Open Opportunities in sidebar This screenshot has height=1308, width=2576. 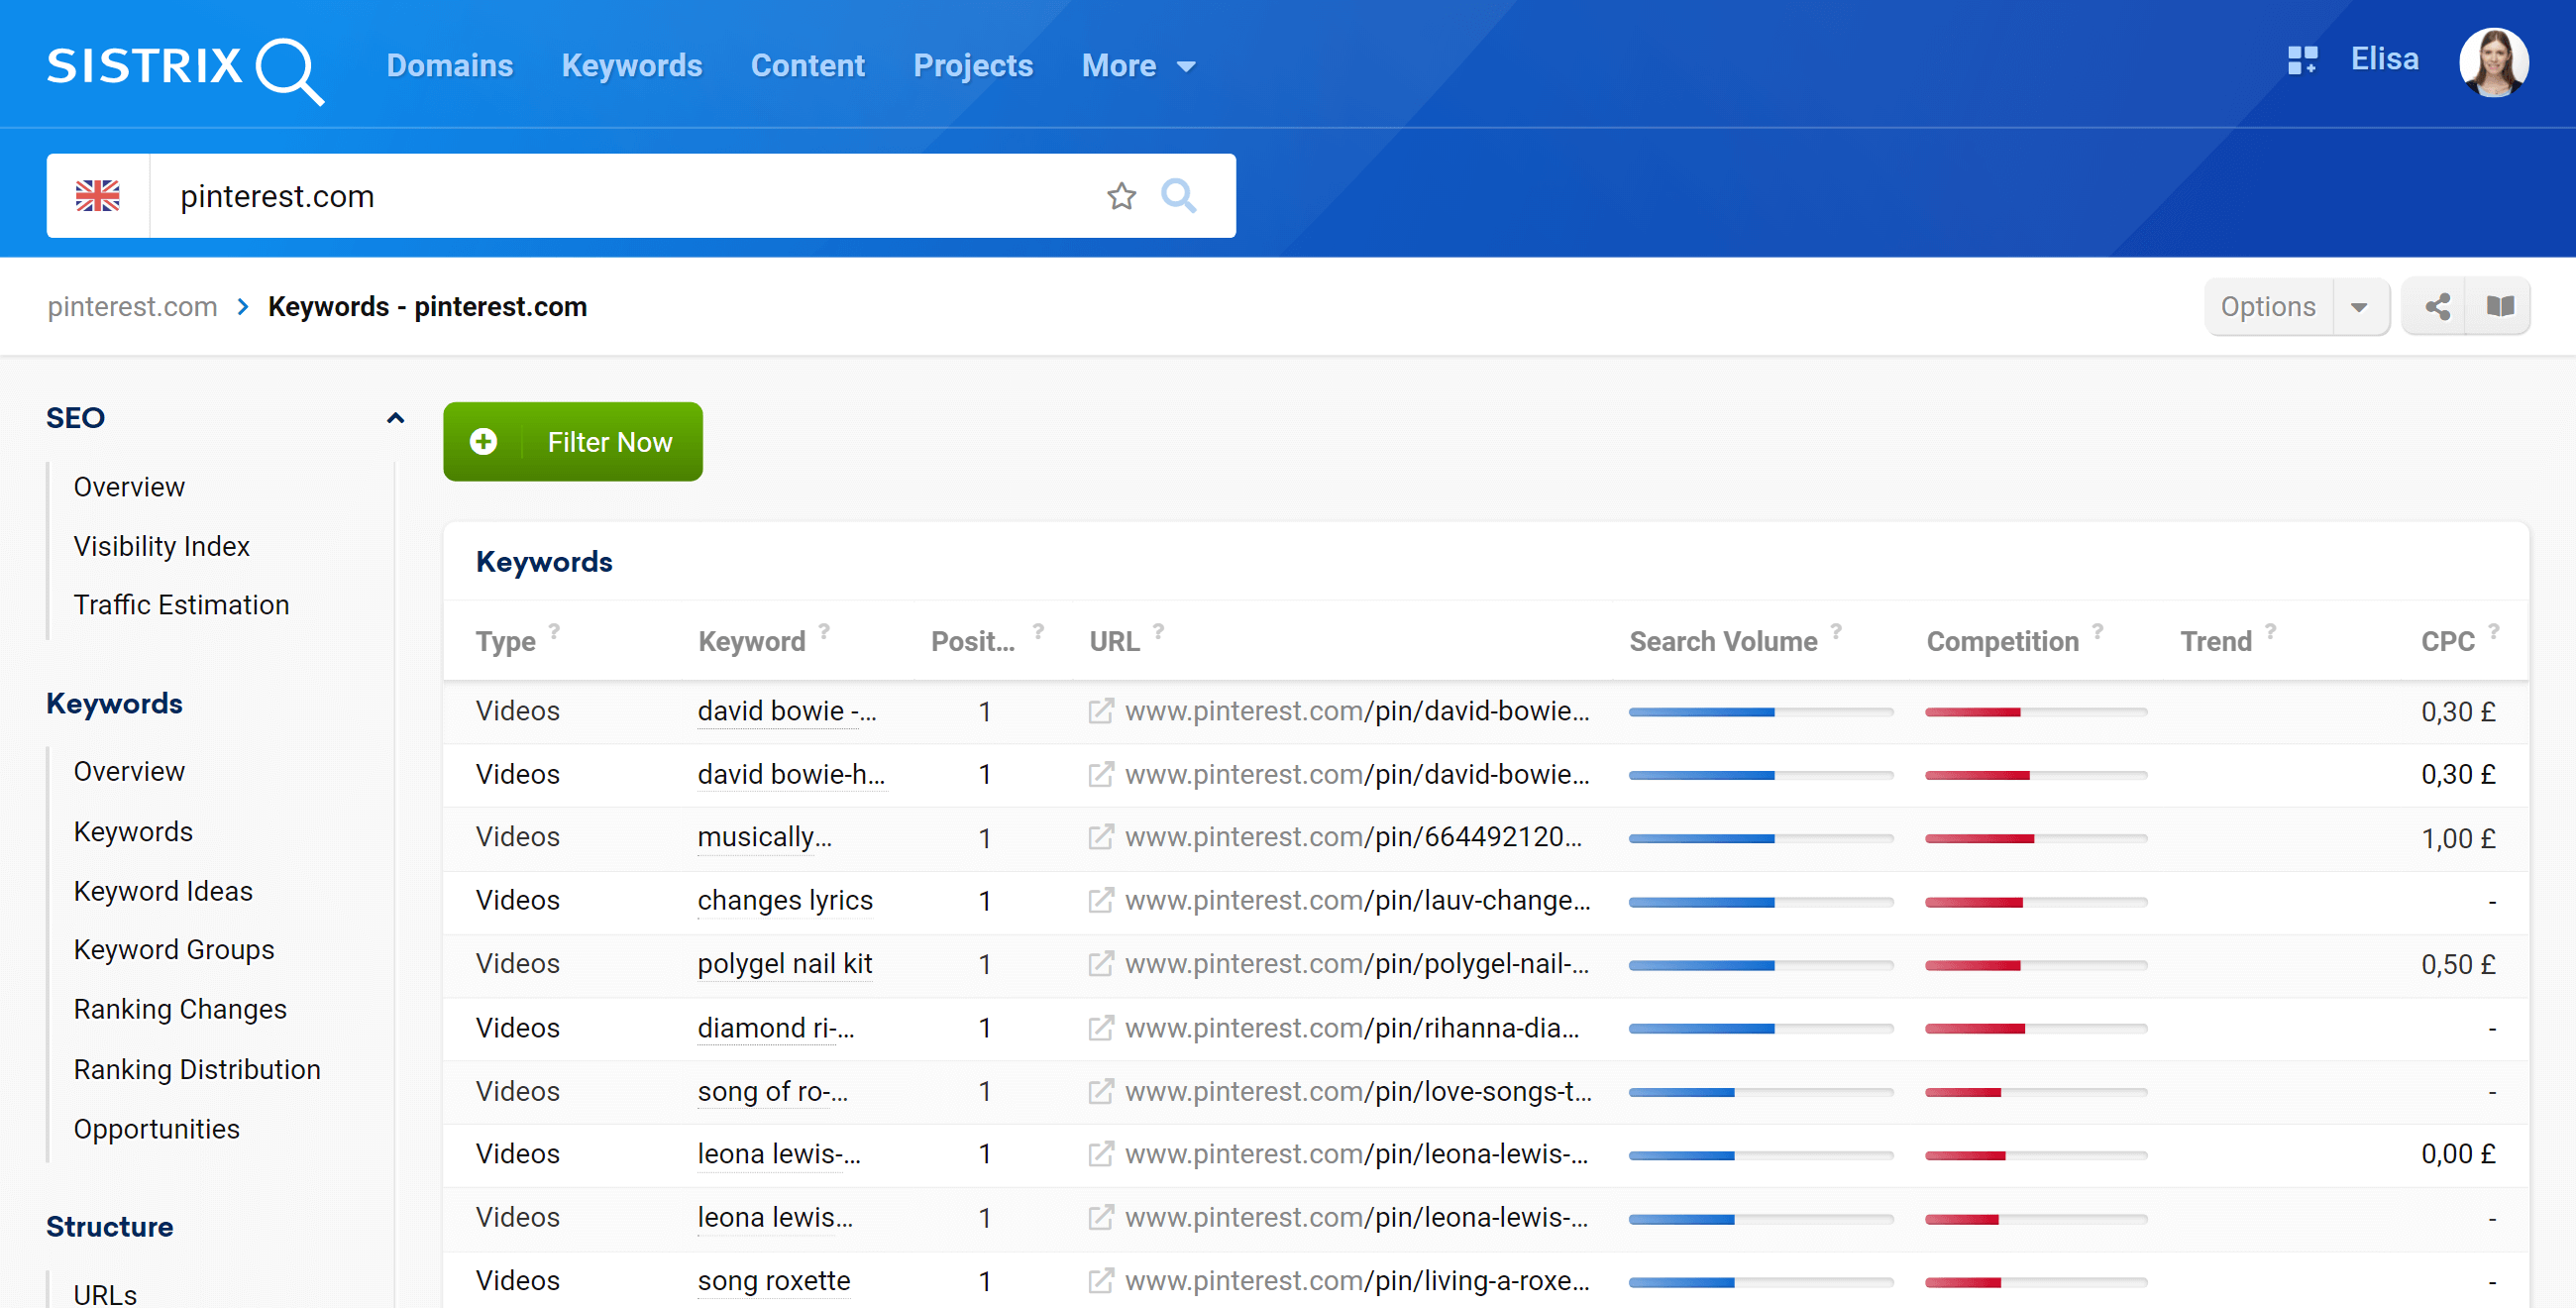tap(156, 1128)
